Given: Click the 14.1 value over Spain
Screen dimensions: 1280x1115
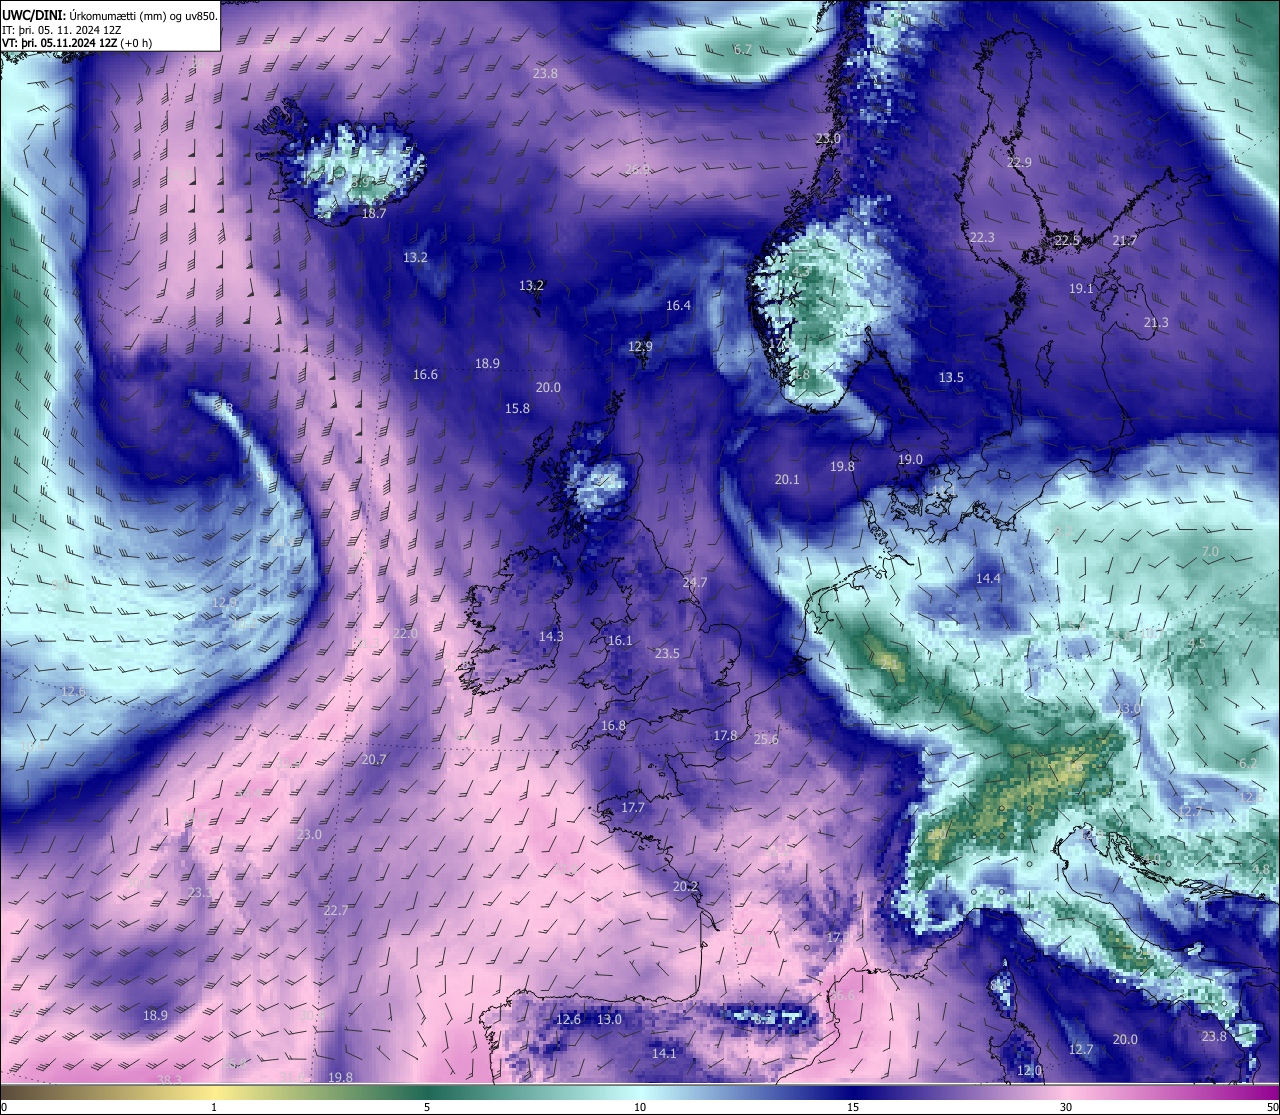Looking at the screenshot, I should 664,1053.
